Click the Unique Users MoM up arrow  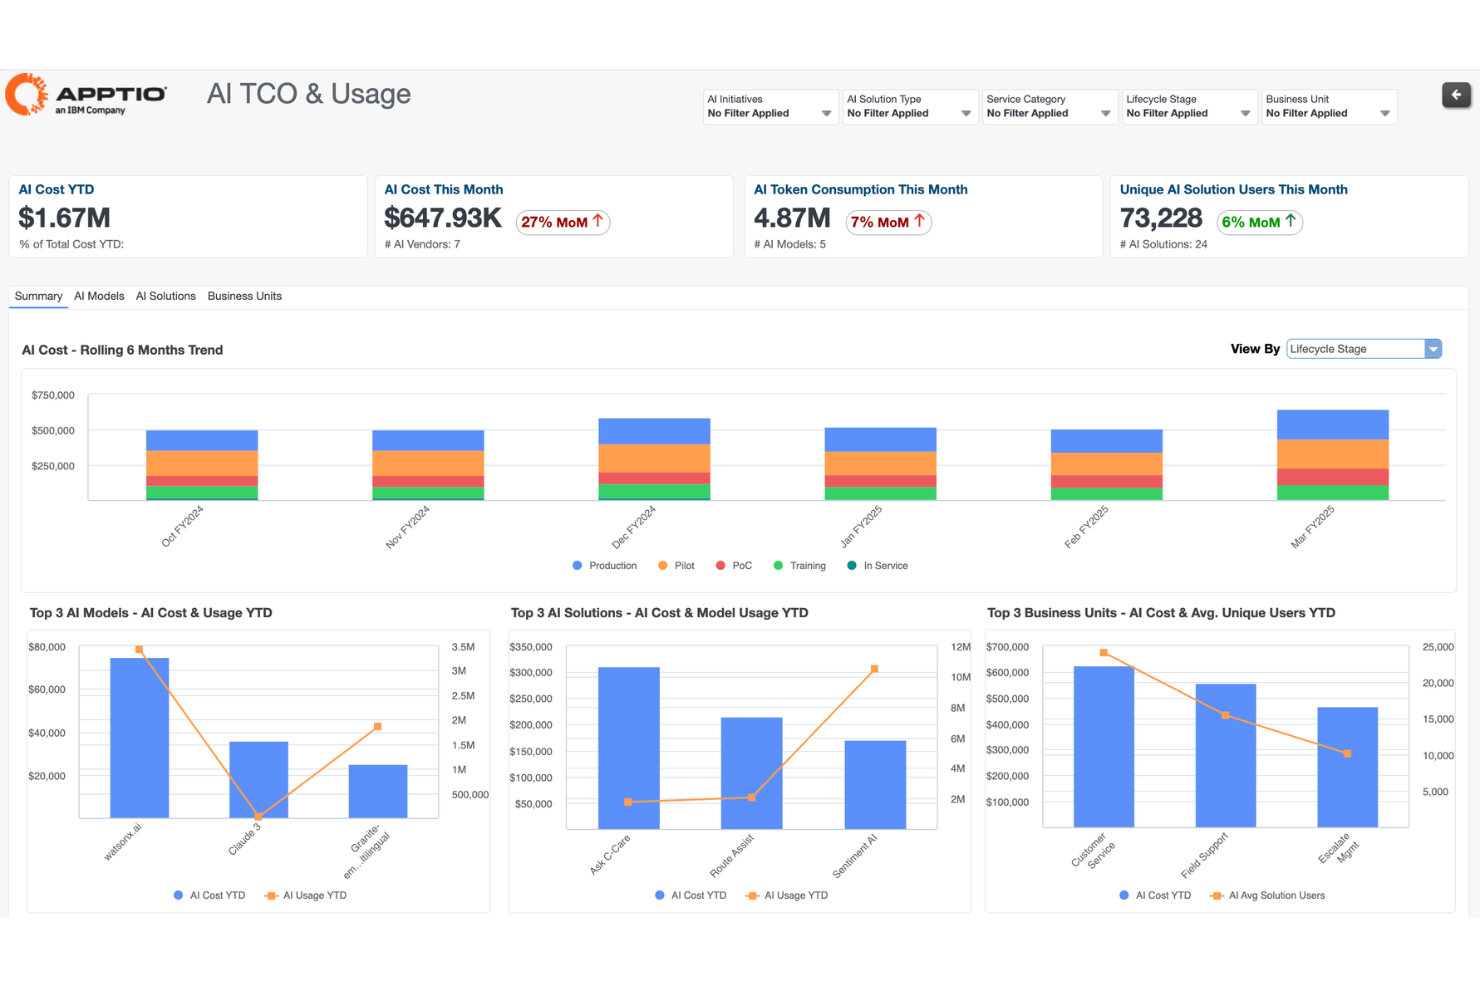pos(1290,221)
